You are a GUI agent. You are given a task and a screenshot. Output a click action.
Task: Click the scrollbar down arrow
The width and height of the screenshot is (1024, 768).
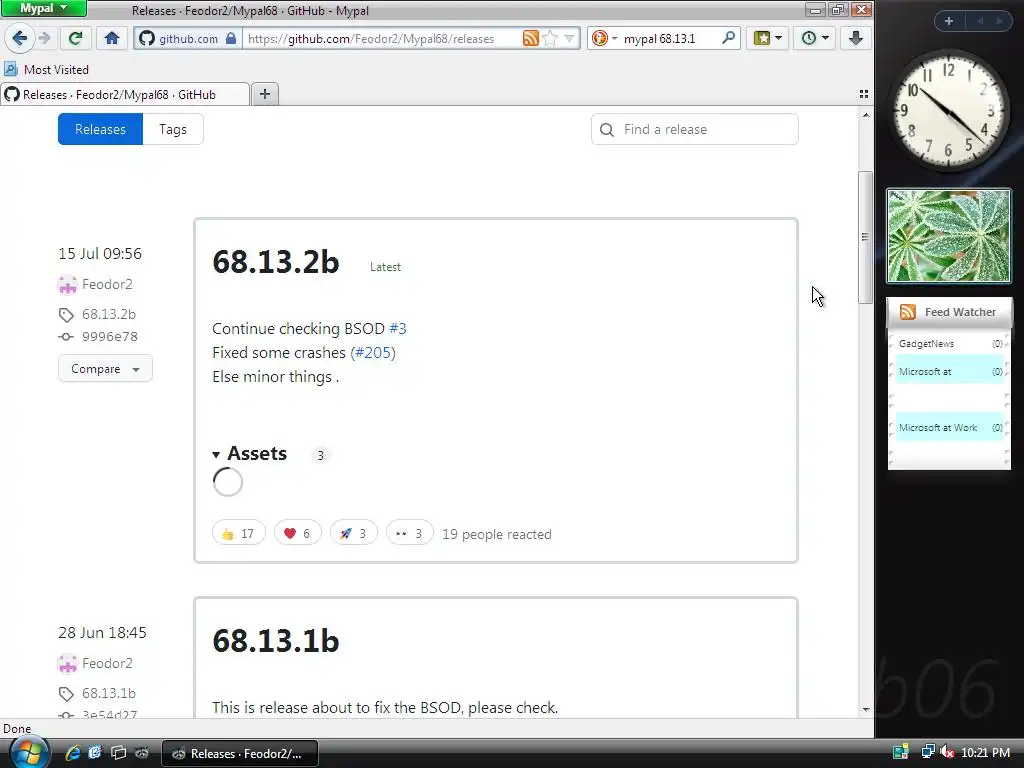point(866,709)
